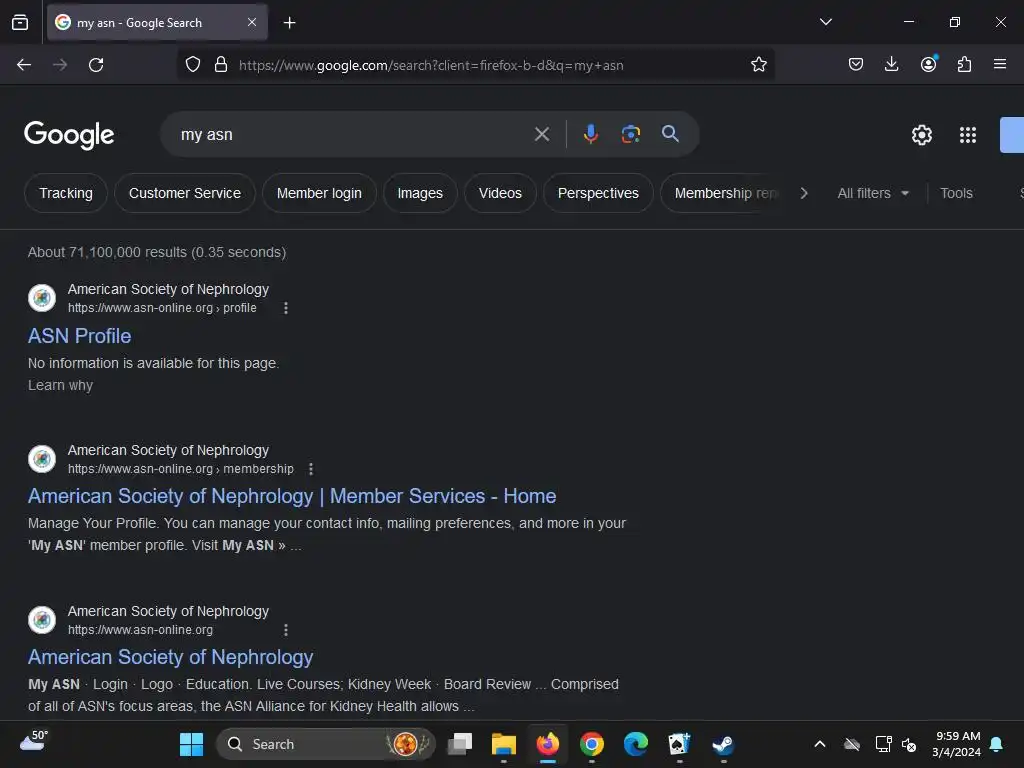The image size is (1024, 768).
Task: Open Microsoft Edge from the taskbar
Action: click(635, 744)
